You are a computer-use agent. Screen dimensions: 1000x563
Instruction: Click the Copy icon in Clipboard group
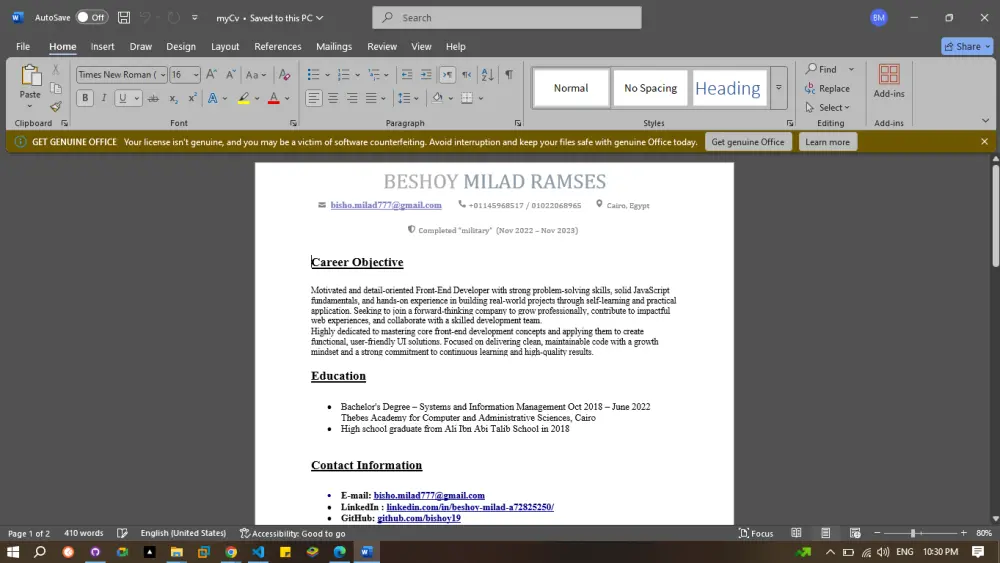[x=56, y=88]
